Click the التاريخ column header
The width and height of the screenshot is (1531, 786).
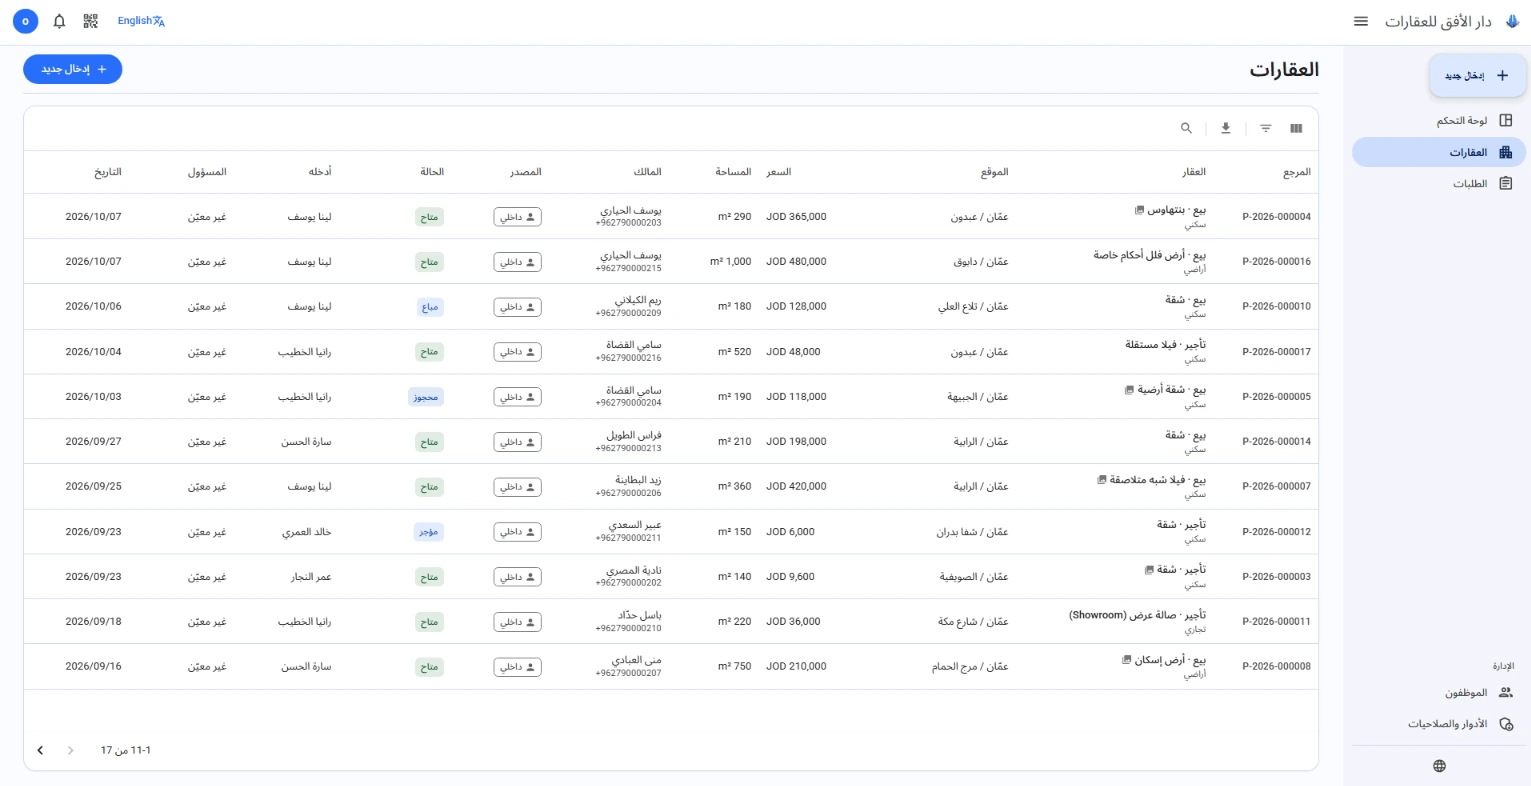point(108,172)
